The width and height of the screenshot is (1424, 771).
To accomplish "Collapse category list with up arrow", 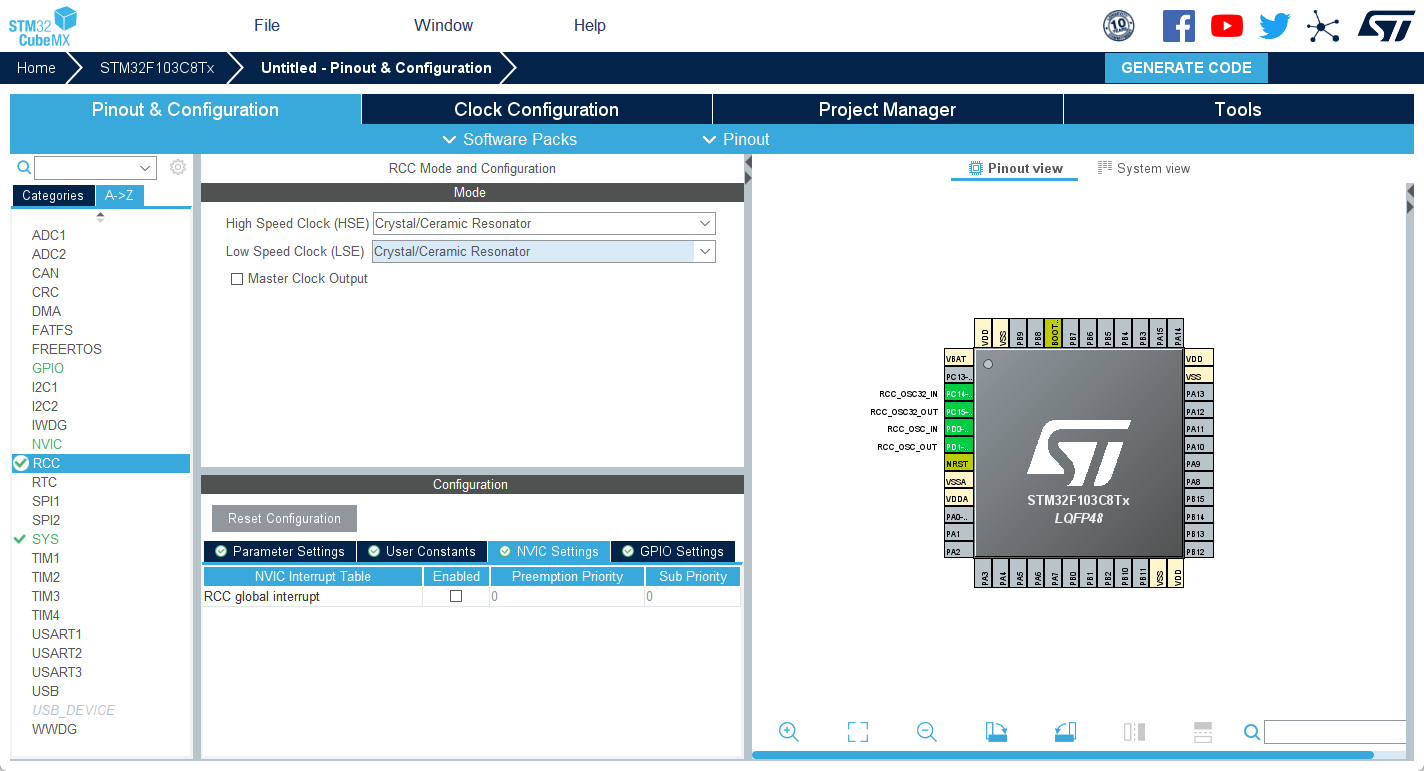I will 100,216.
